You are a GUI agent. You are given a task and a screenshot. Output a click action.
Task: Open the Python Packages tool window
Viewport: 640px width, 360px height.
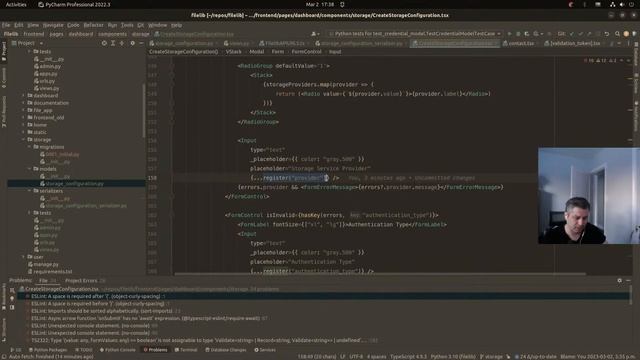[x=48, y=350]
